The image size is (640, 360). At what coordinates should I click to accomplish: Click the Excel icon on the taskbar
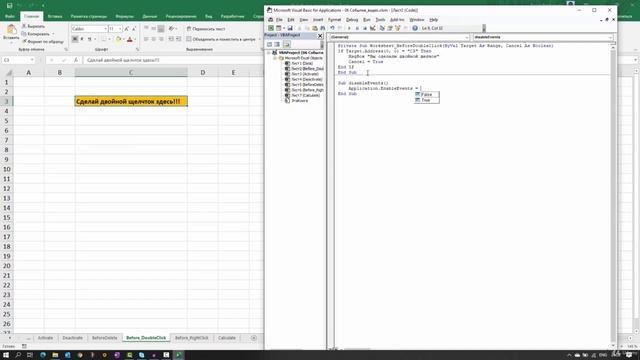[x=178, y=355]
